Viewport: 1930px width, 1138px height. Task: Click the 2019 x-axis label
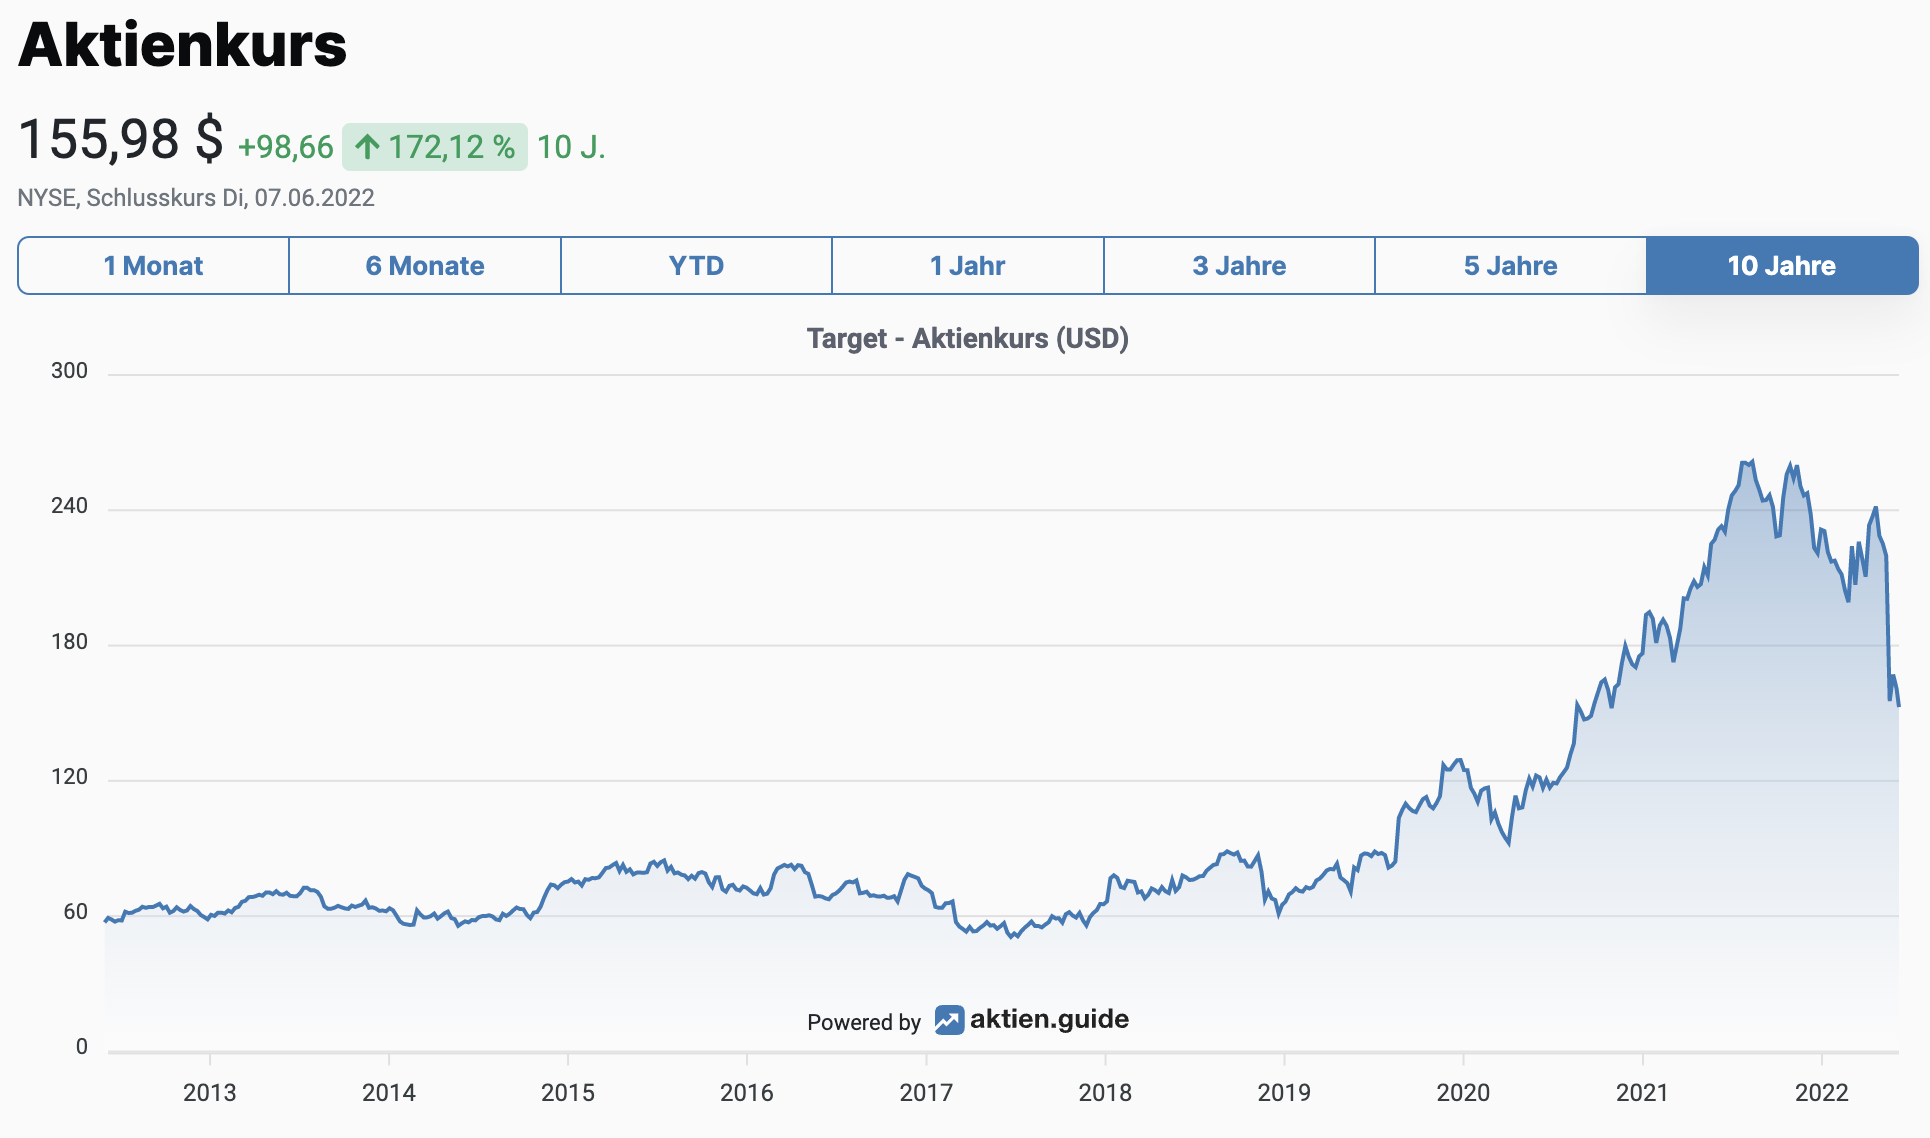tap(1284, 1093)
